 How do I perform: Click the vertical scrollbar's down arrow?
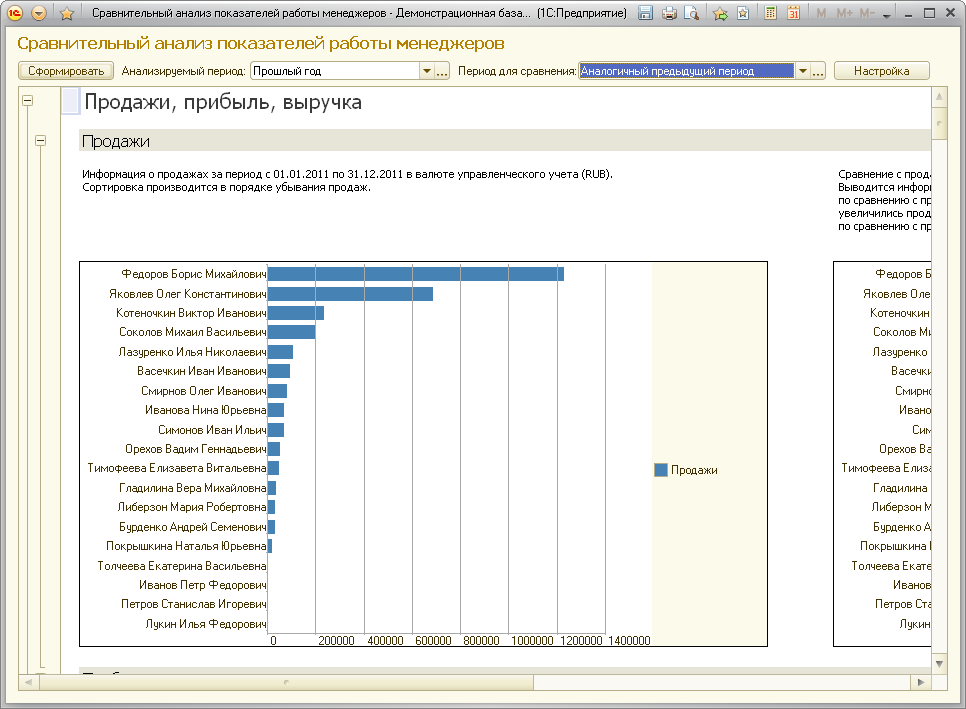click(939, 662)
